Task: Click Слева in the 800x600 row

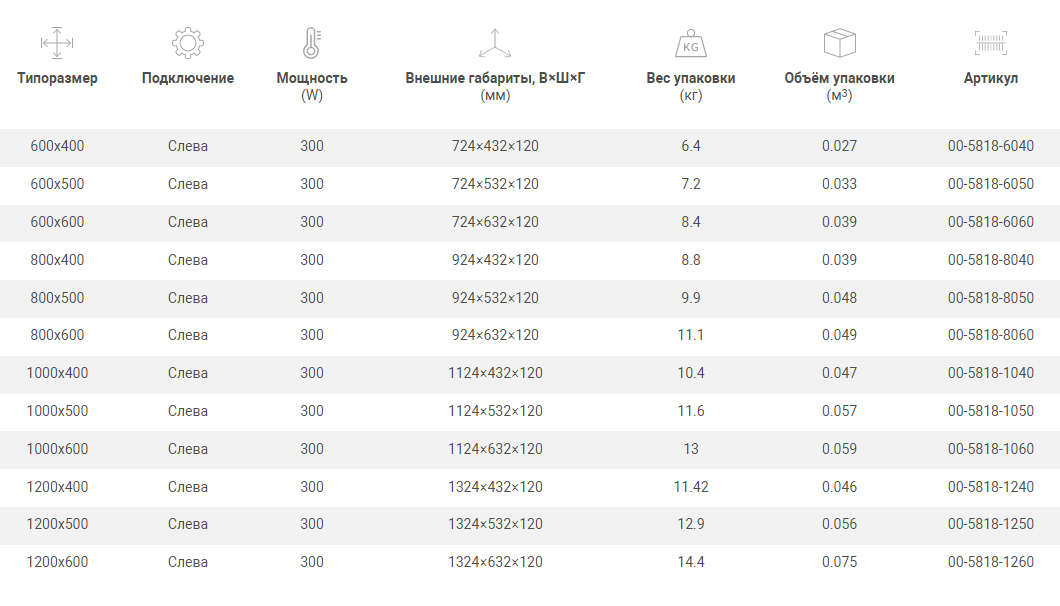Action: [x=188, y=335]
